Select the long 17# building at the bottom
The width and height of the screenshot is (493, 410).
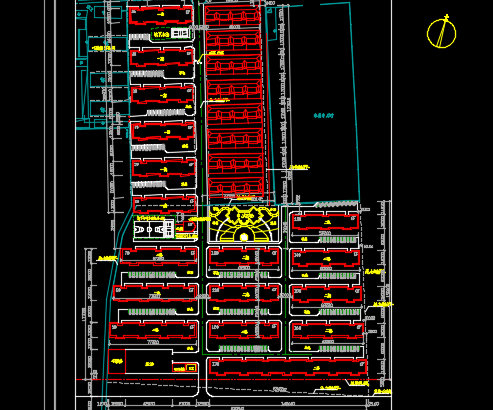click(288, 367)
